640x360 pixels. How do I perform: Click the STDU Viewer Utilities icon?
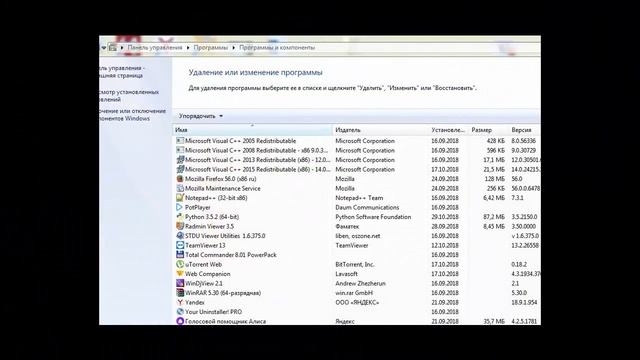tap(180, 236)
